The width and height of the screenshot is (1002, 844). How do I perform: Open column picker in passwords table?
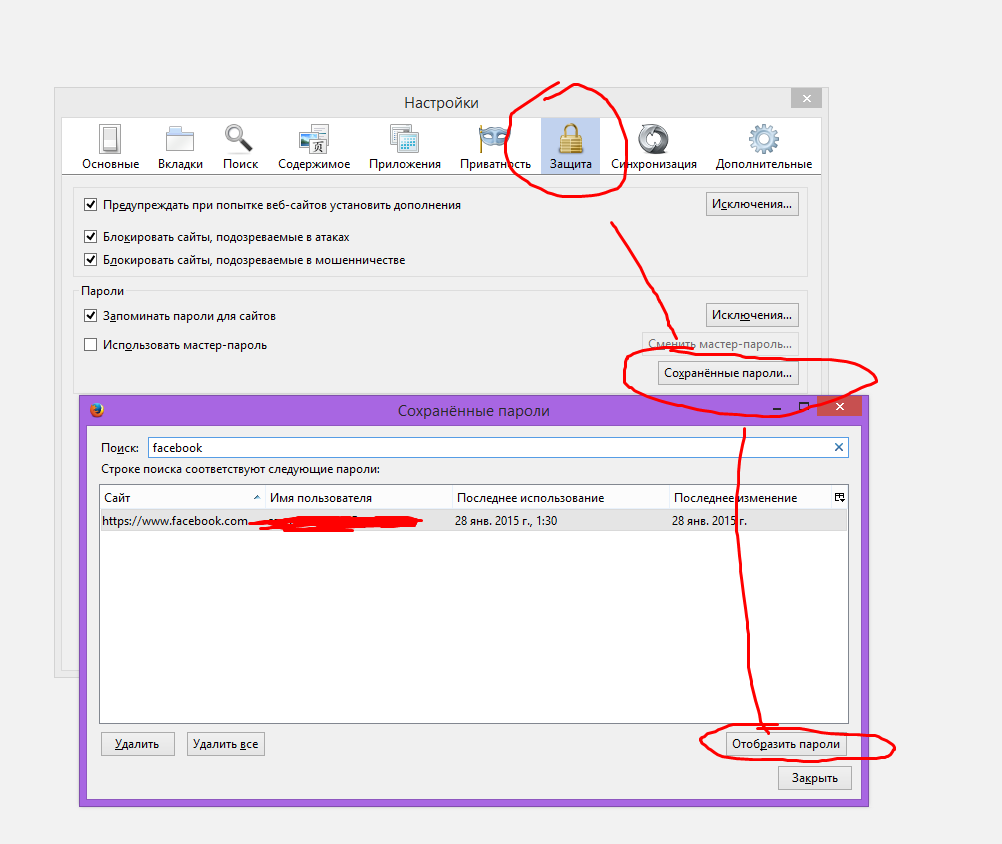pyautogui.click(x=839, y=497)
